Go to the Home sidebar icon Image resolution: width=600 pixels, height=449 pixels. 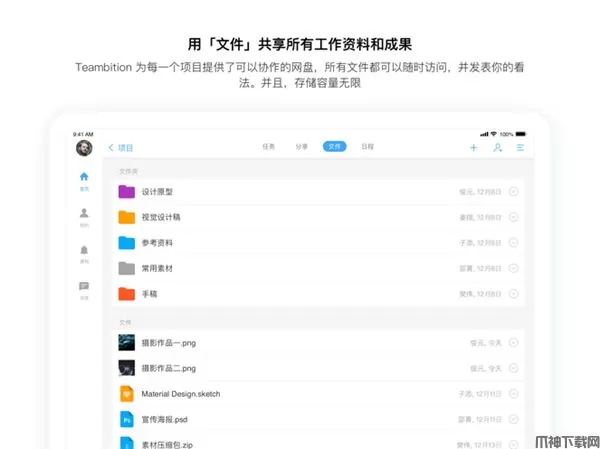tap(84, 176)
